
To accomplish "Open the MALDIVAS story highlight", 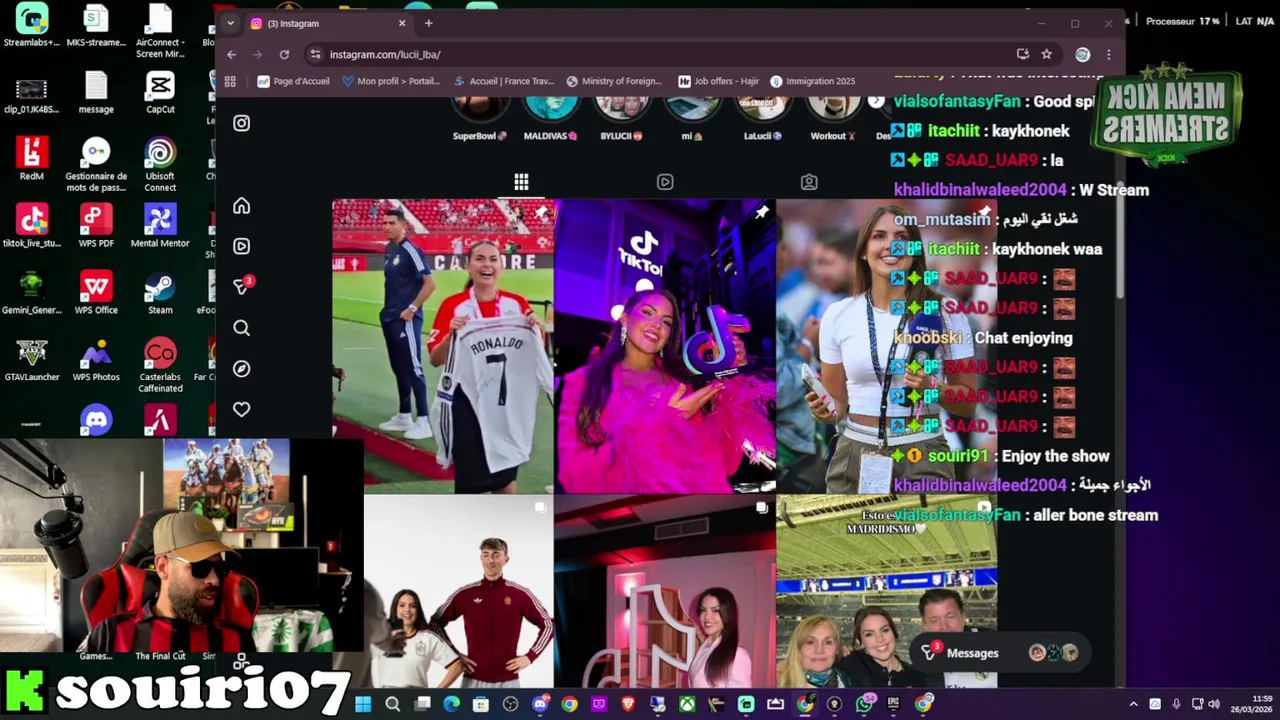I will click(x=551, y=119).
